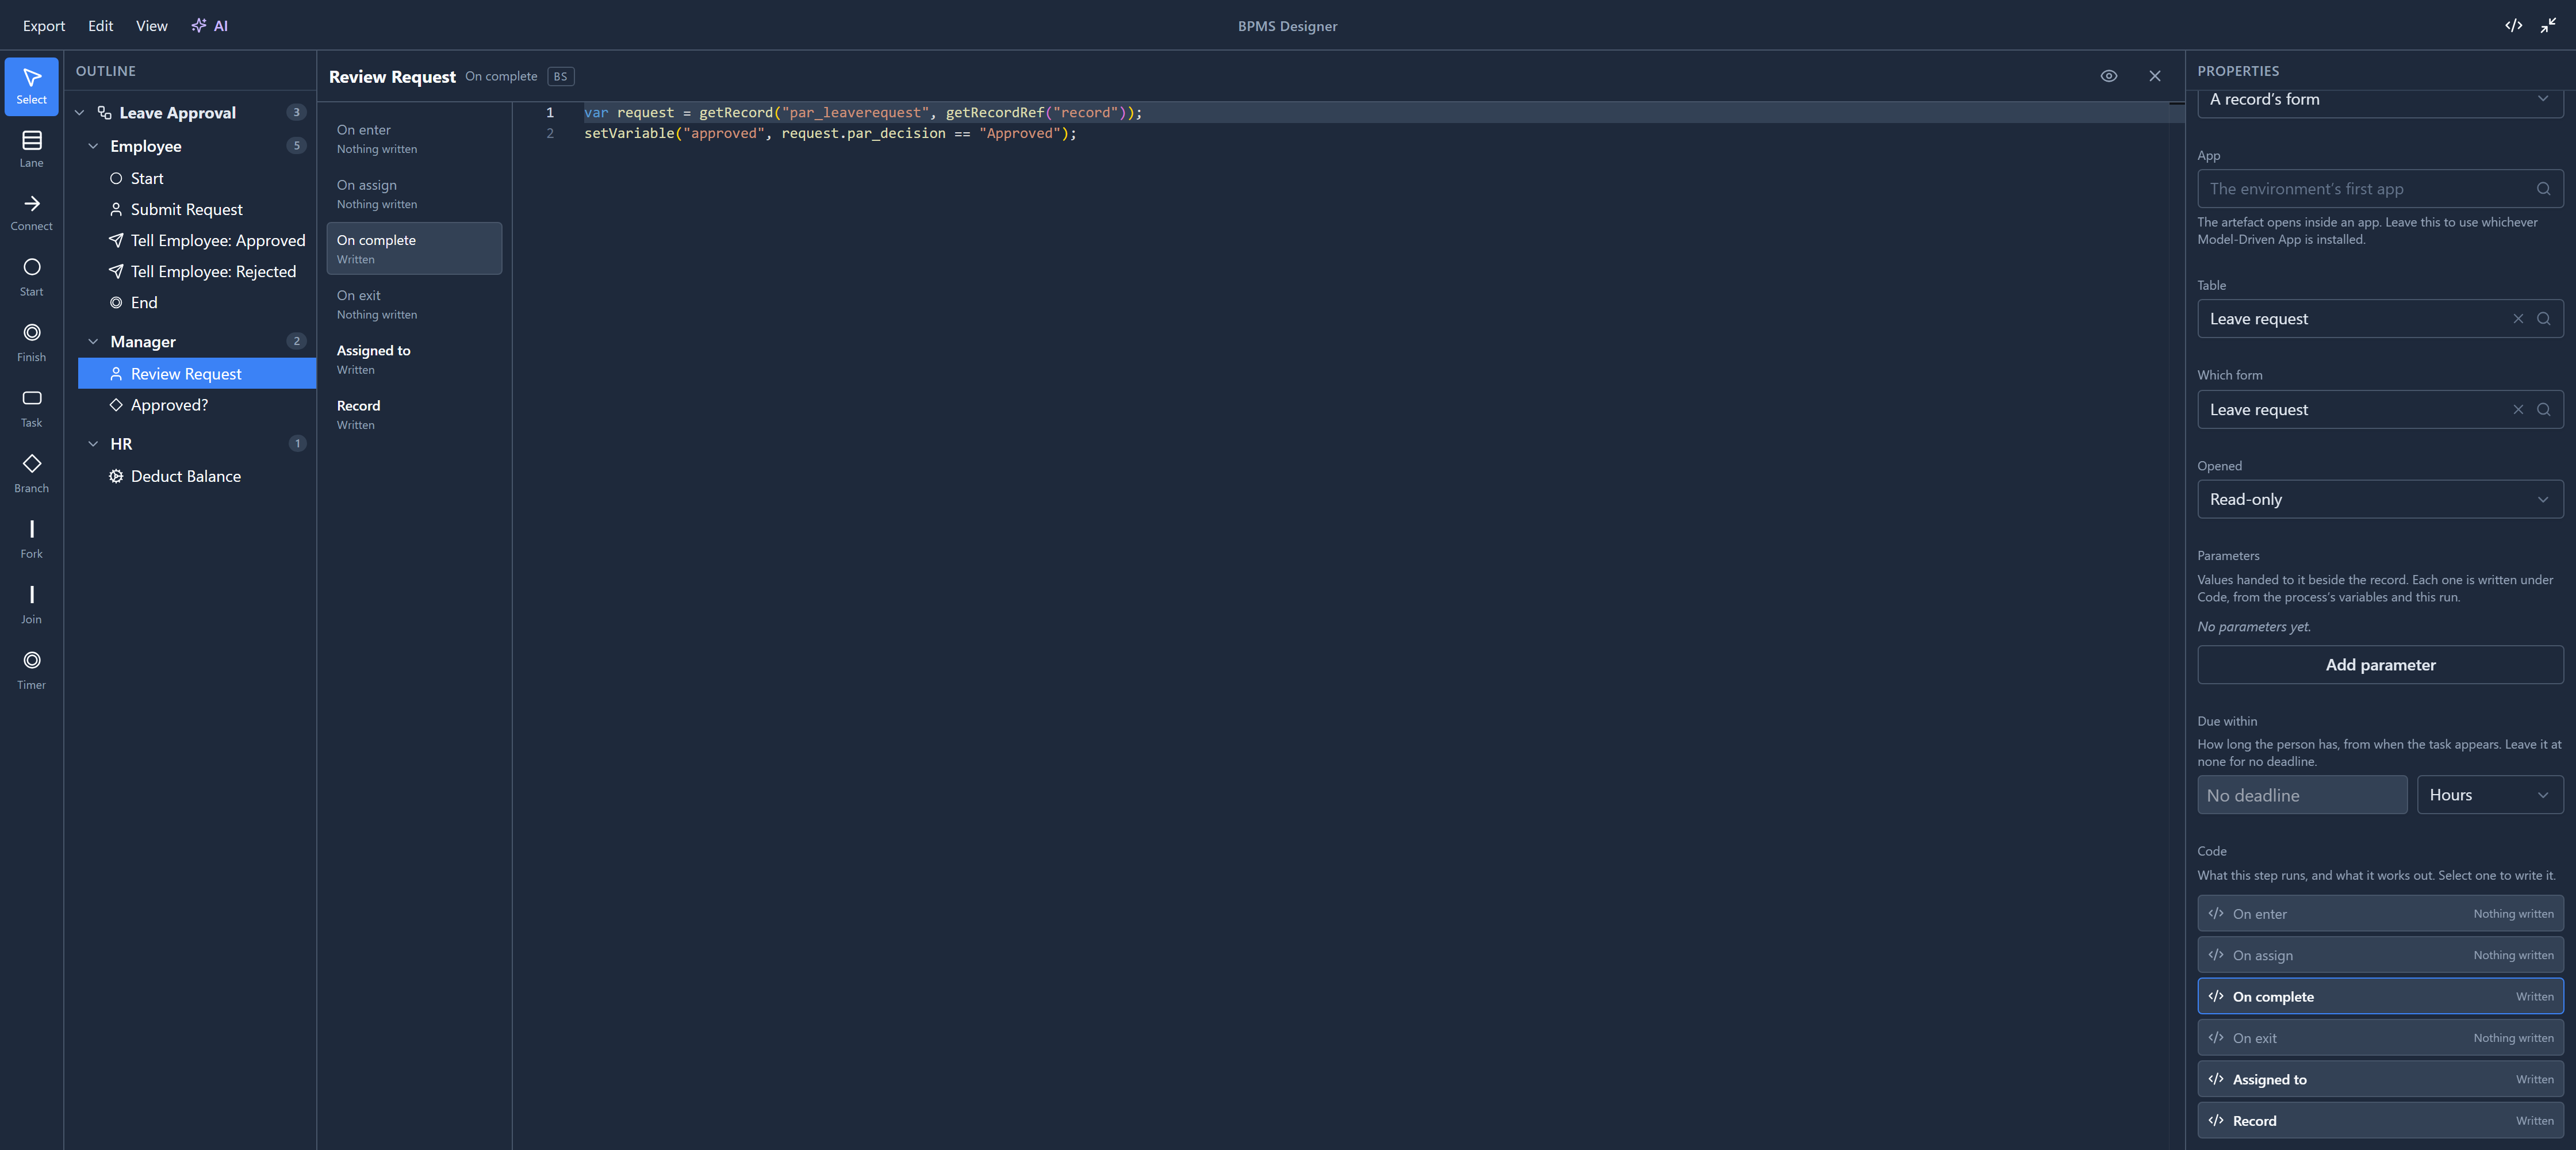The height and width of the screenshot is (1150, 2576).
Task: Open On complete code in Properties
Action: (2379, 997)
